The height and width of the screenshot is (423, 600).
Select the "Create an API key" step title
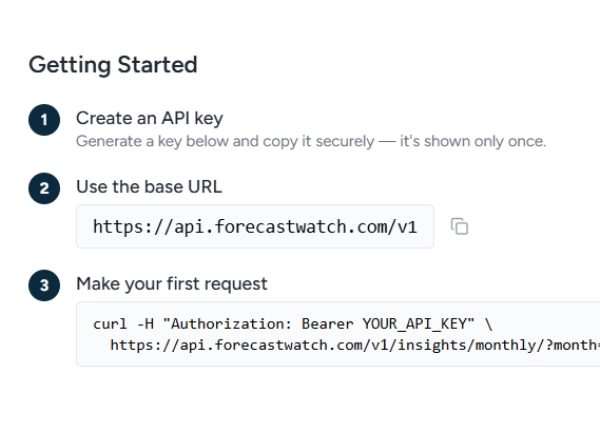click(149, 118)
